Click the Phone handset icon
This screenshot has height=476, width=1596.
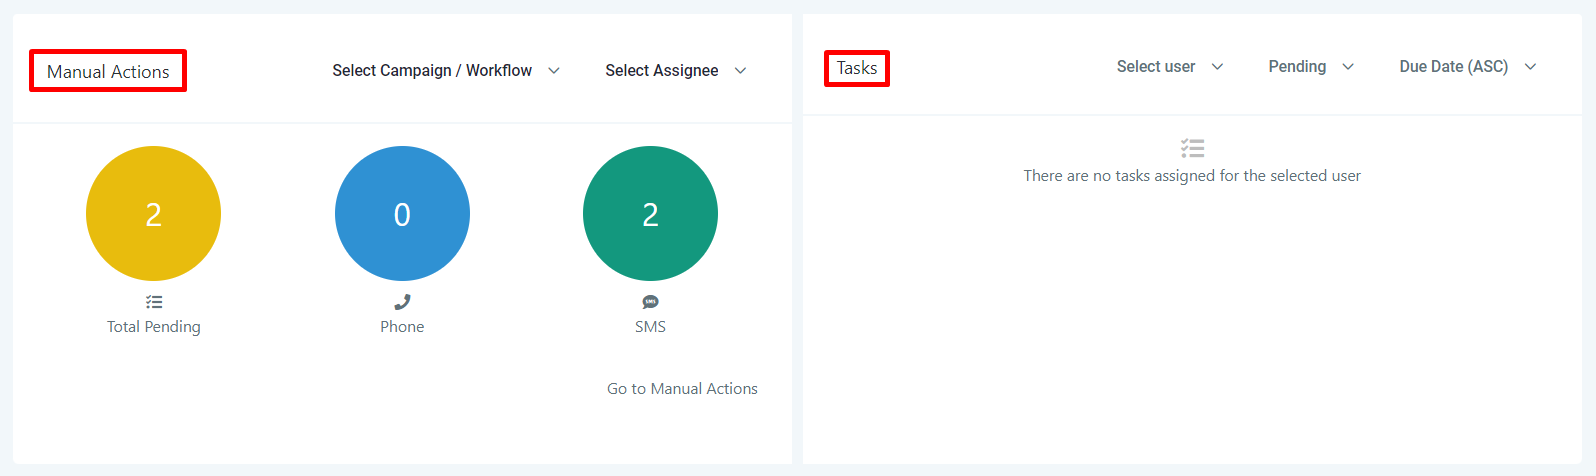click(402, 302)
